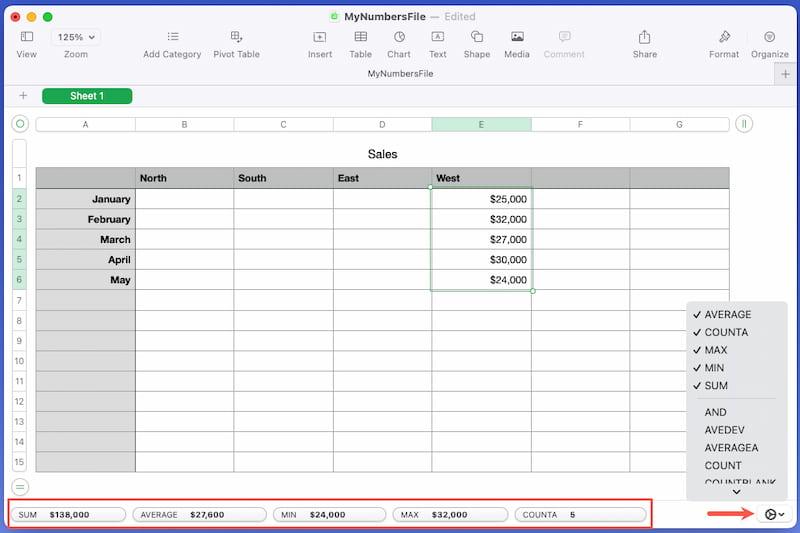Select the Sheet 1 tab
This screenshot has width=800, height=533.
click(87, 96)
